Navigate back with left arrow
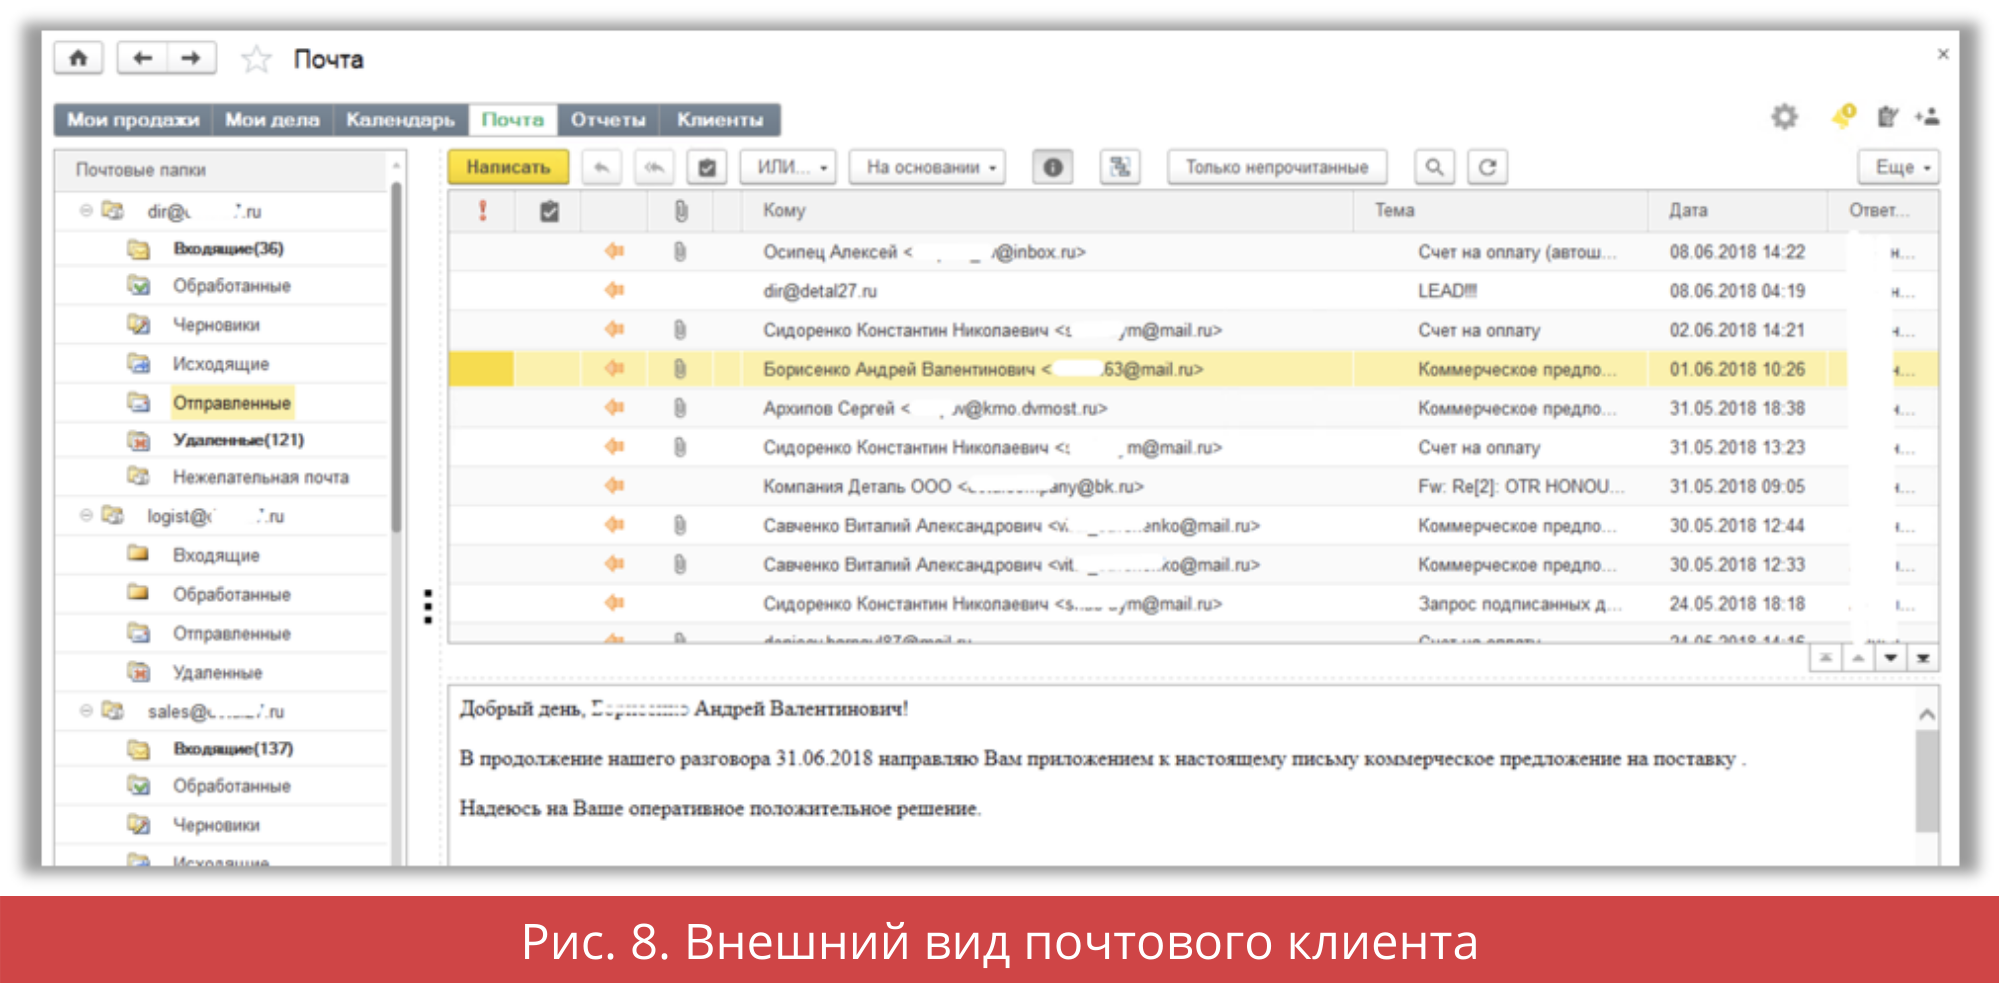The width and height of the screenshot is (1999, 983). click(x=142, y=58)
